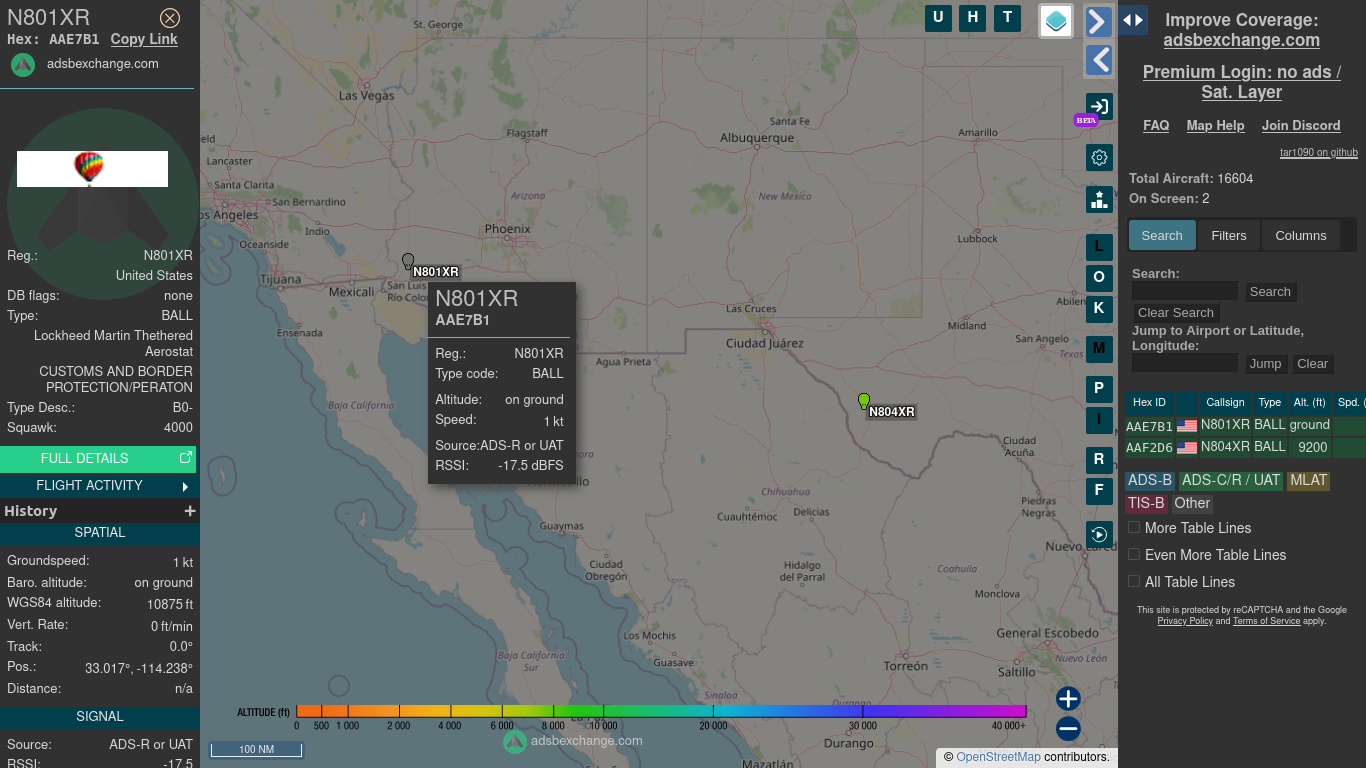Switch to the Columns tab
The width and height of the screenshot is (1366, 768).
tap(1301, 235)
